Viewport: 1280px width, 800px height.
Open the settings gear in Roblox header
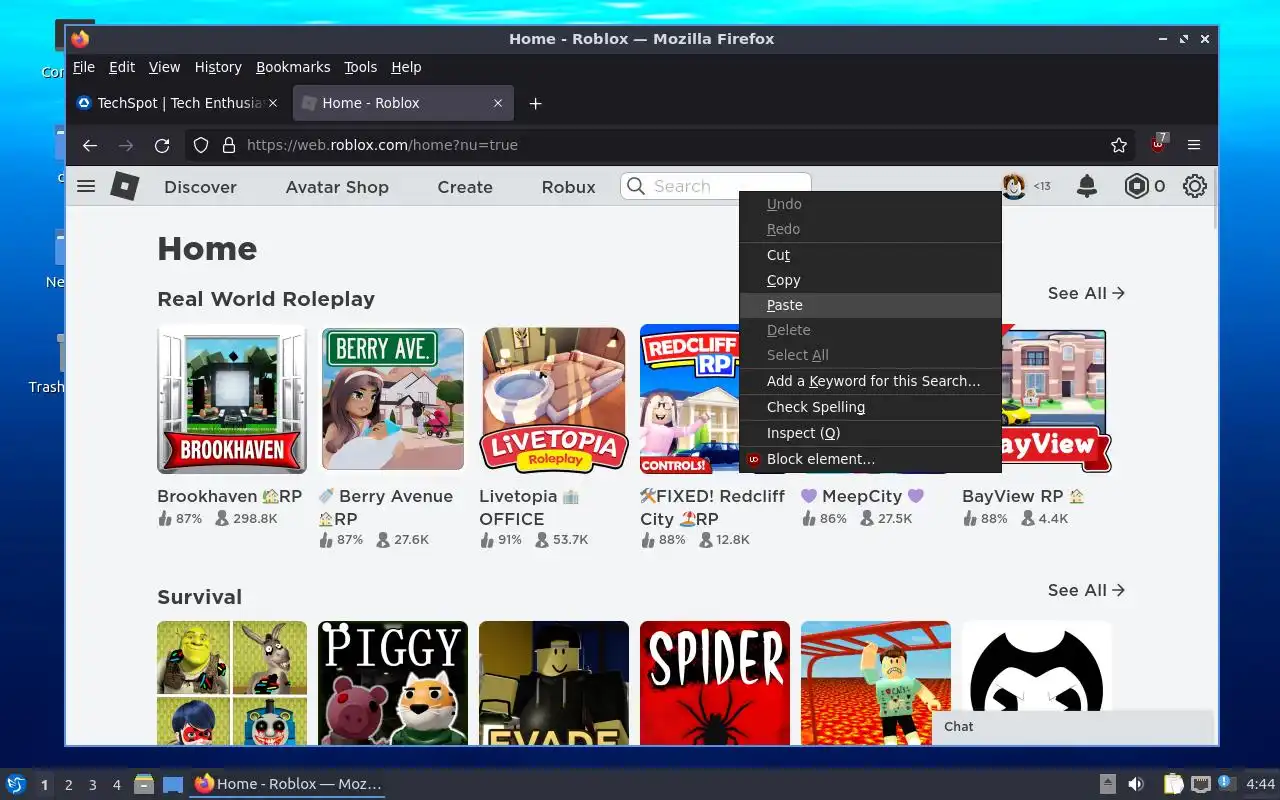coord(1194,186)
